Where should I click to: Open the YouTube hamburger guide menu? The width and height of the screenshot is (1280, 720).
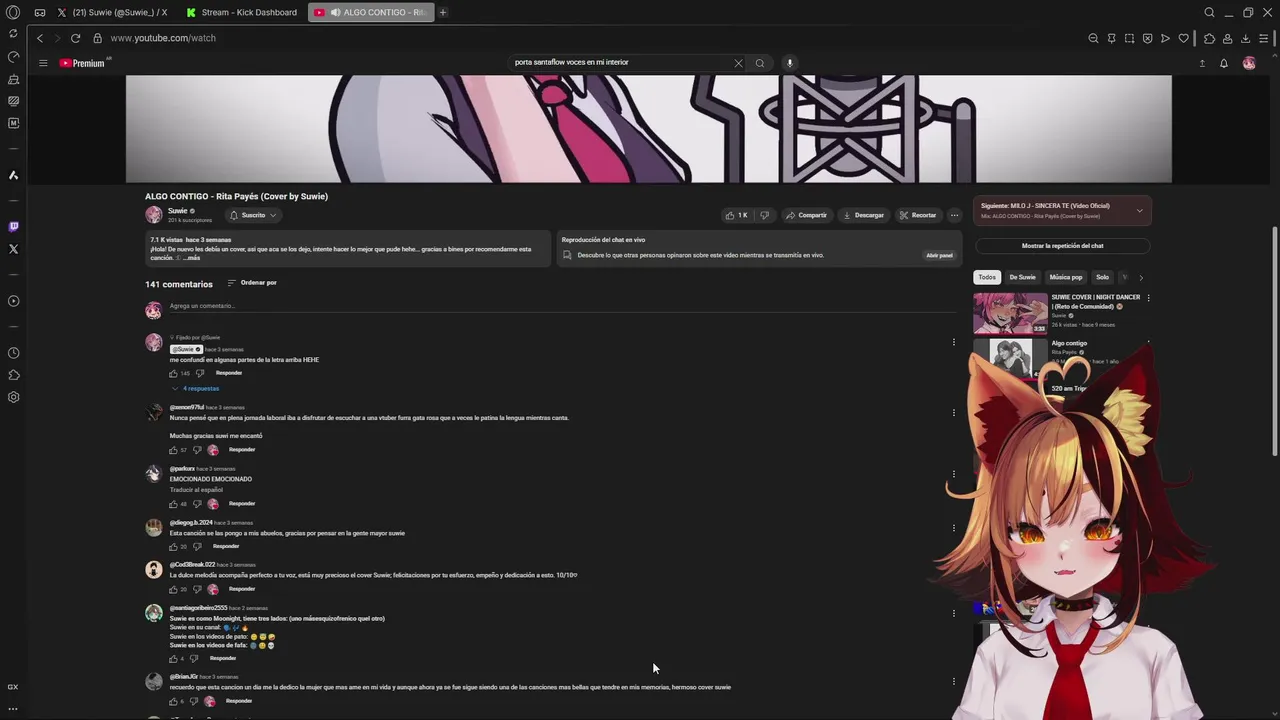pos(43,63)
